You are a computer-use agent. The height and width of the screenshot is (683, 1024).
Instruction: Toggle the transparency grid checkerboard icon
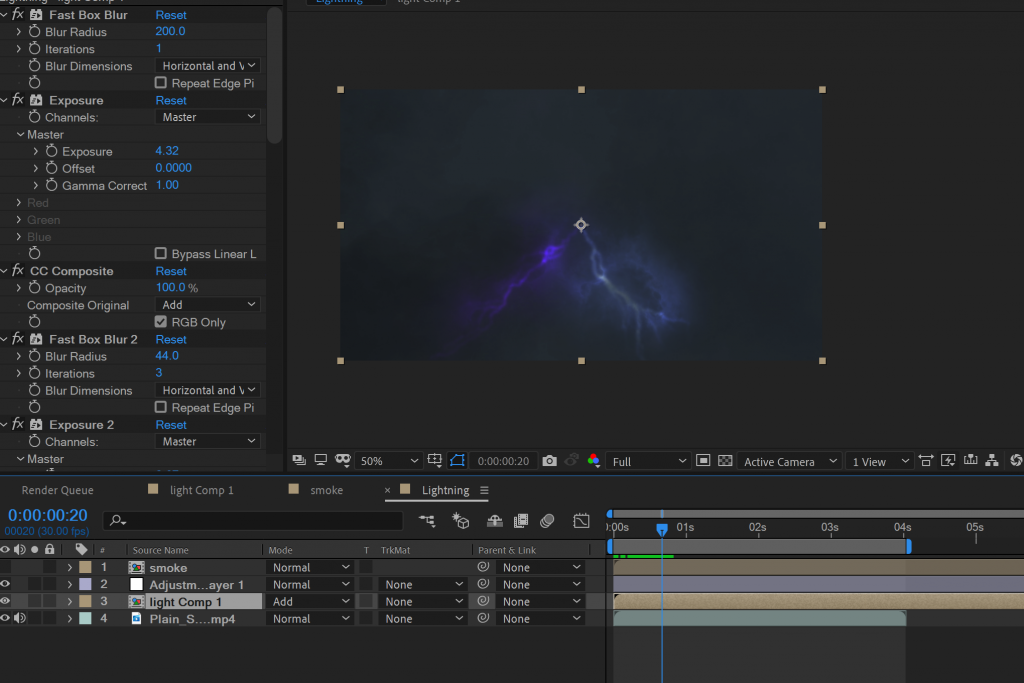(x=725, y=461)
